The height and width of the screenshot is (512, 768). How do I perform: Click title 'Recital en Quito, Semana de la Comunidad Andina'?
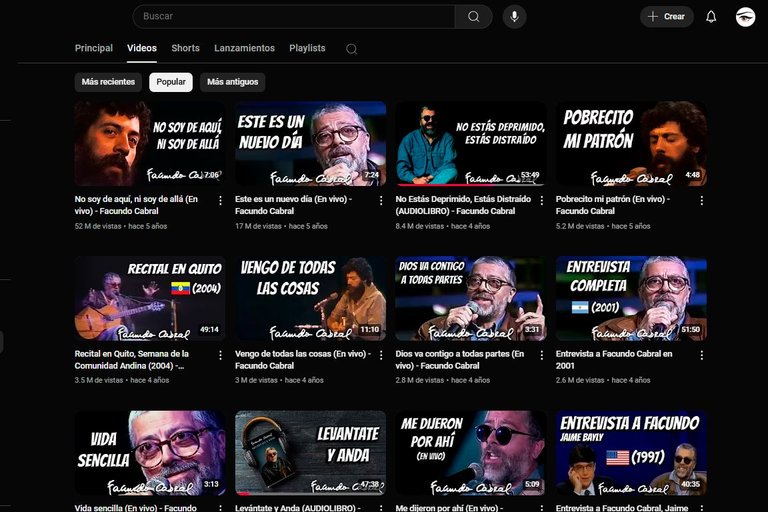click(132, 360)
